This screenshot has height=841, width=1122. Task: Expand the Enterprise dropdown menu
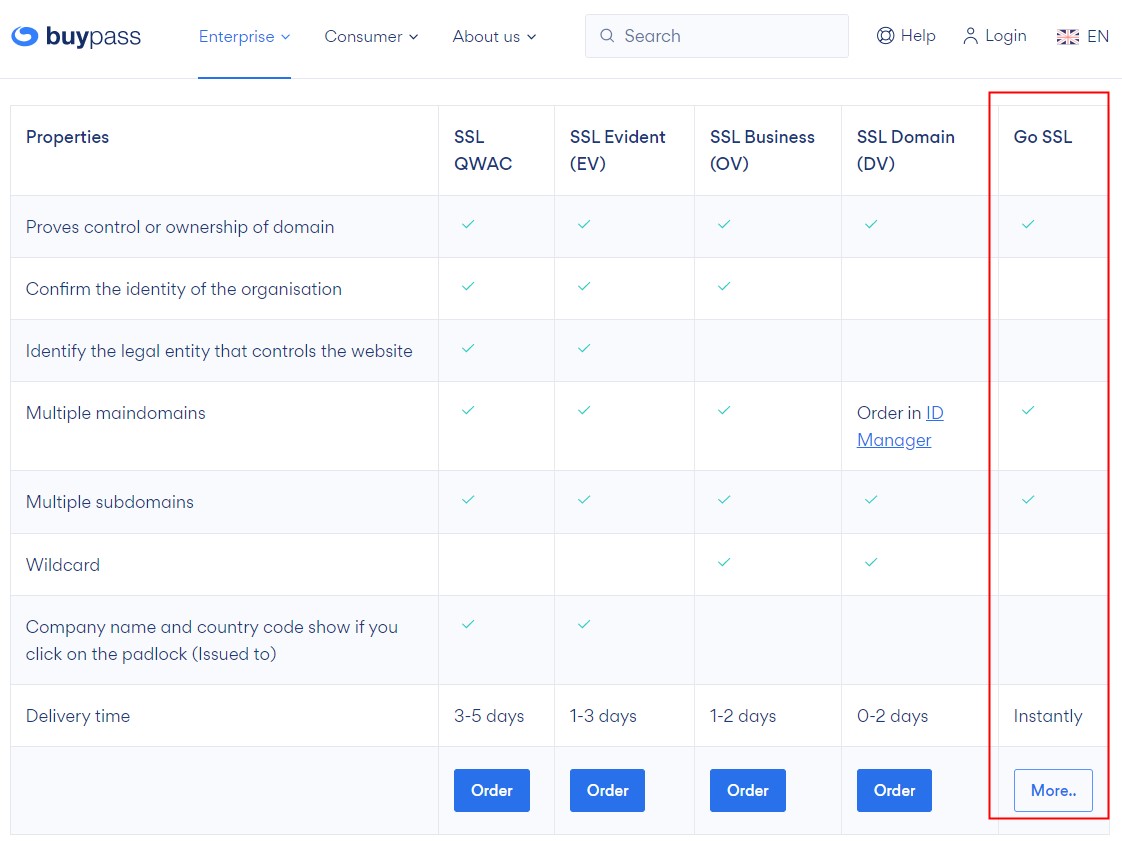(x=244, y=37)
